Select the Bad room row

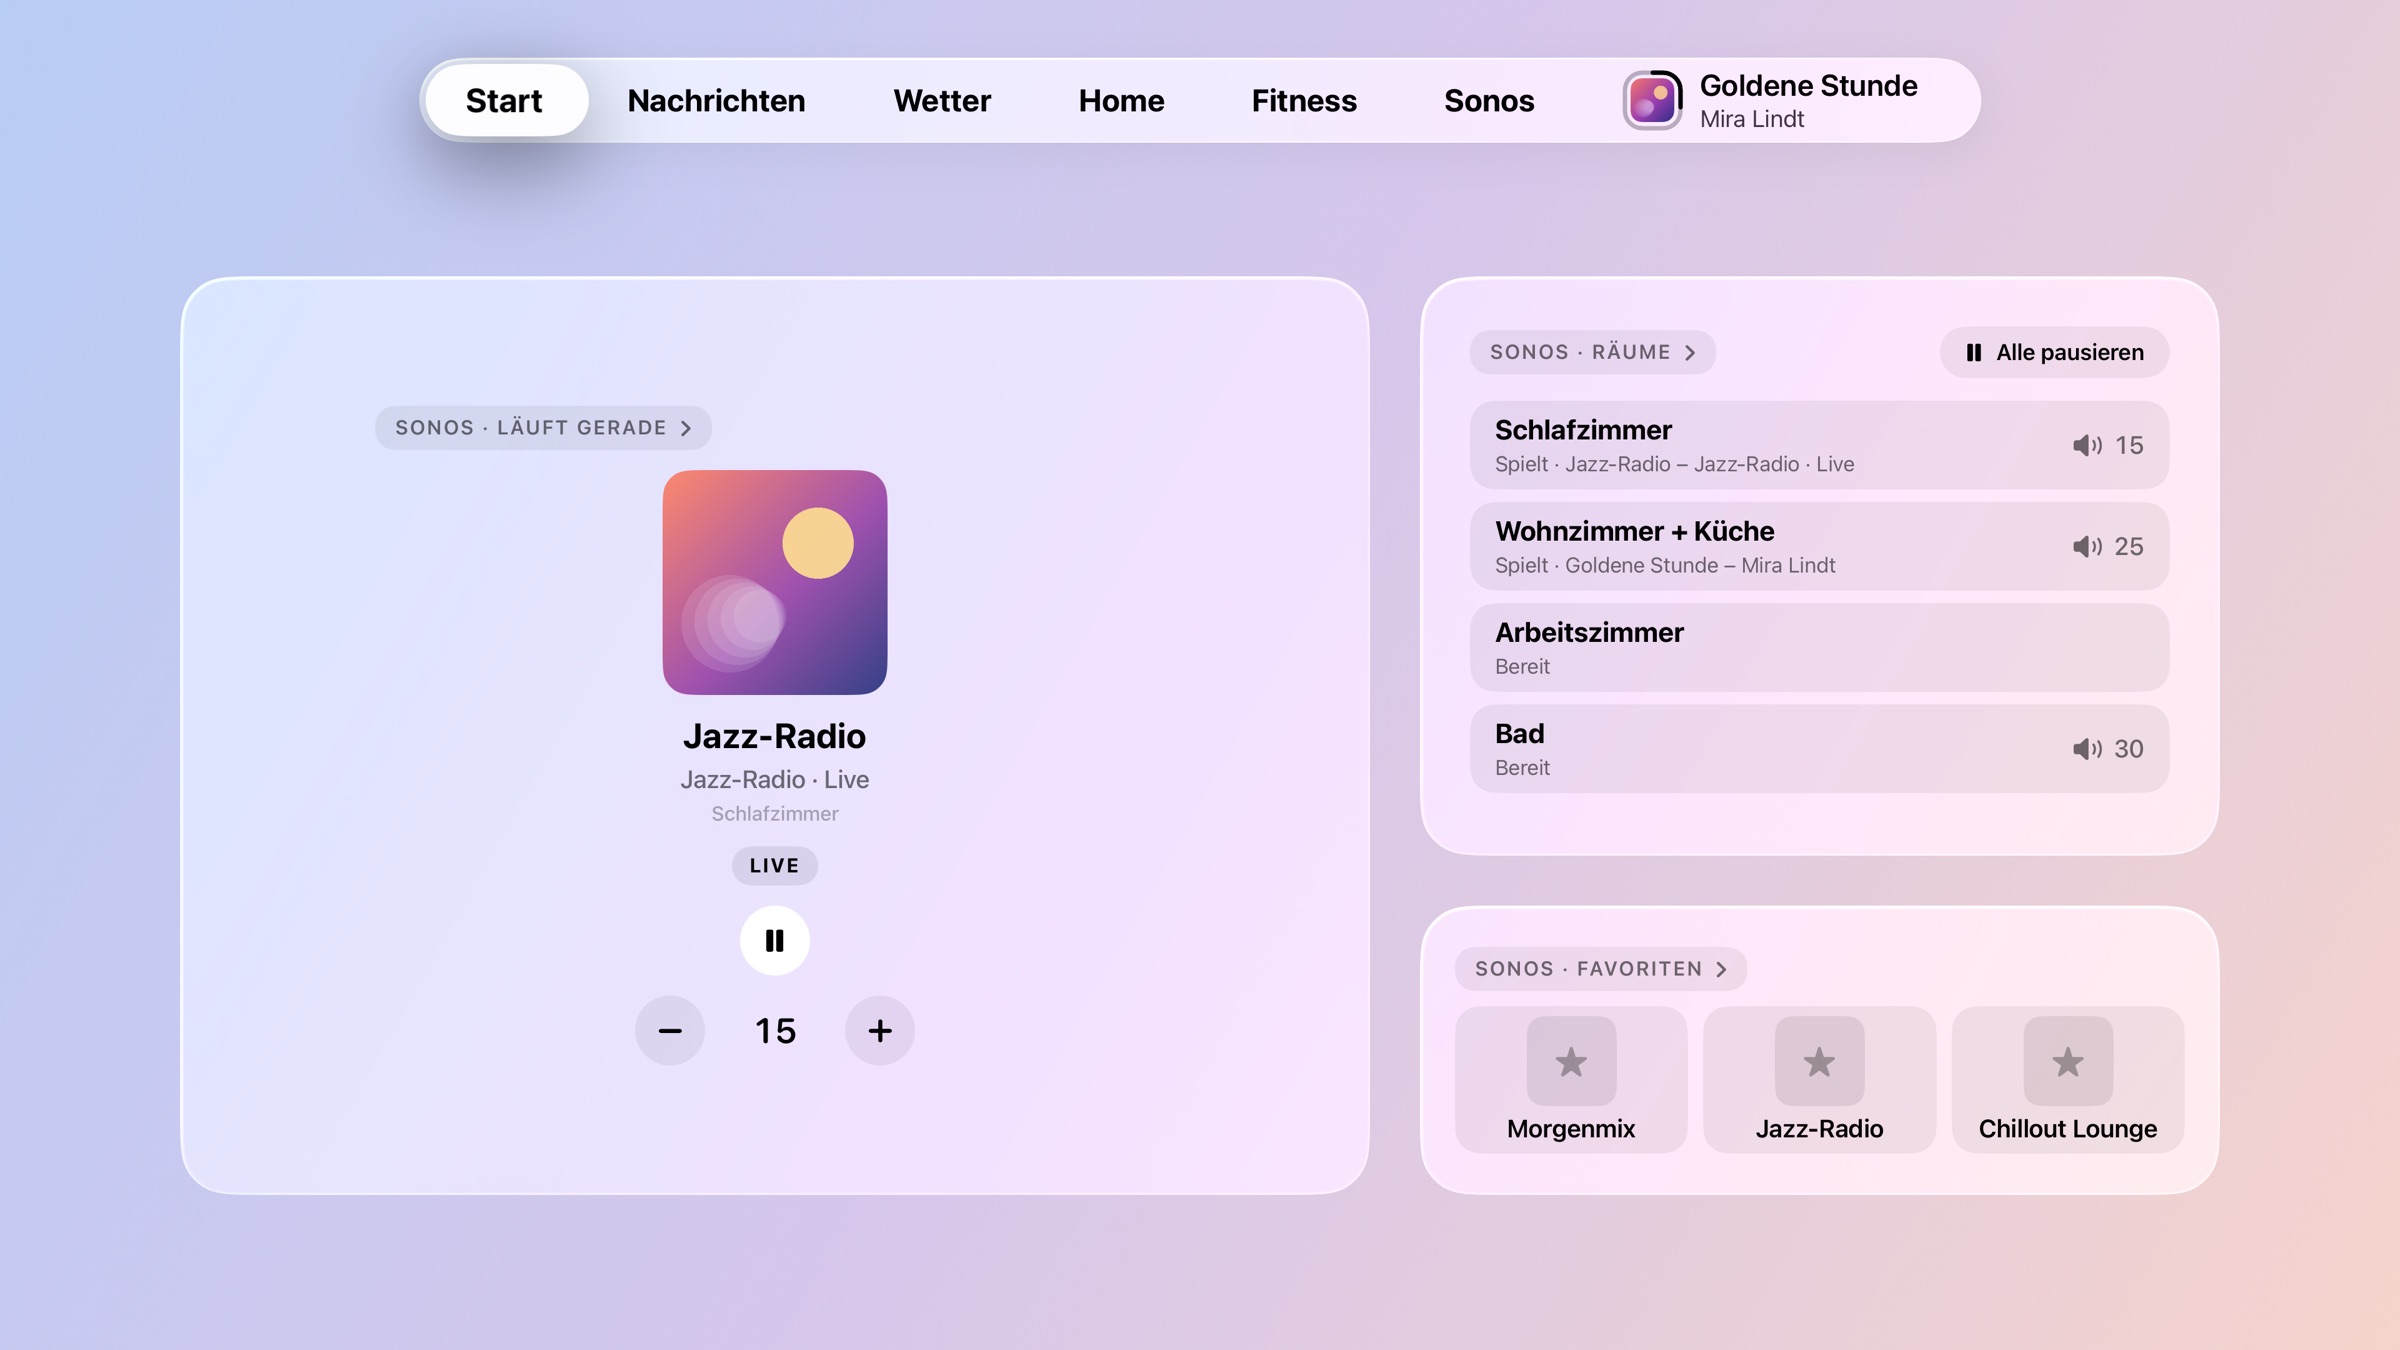(1819, 749)
